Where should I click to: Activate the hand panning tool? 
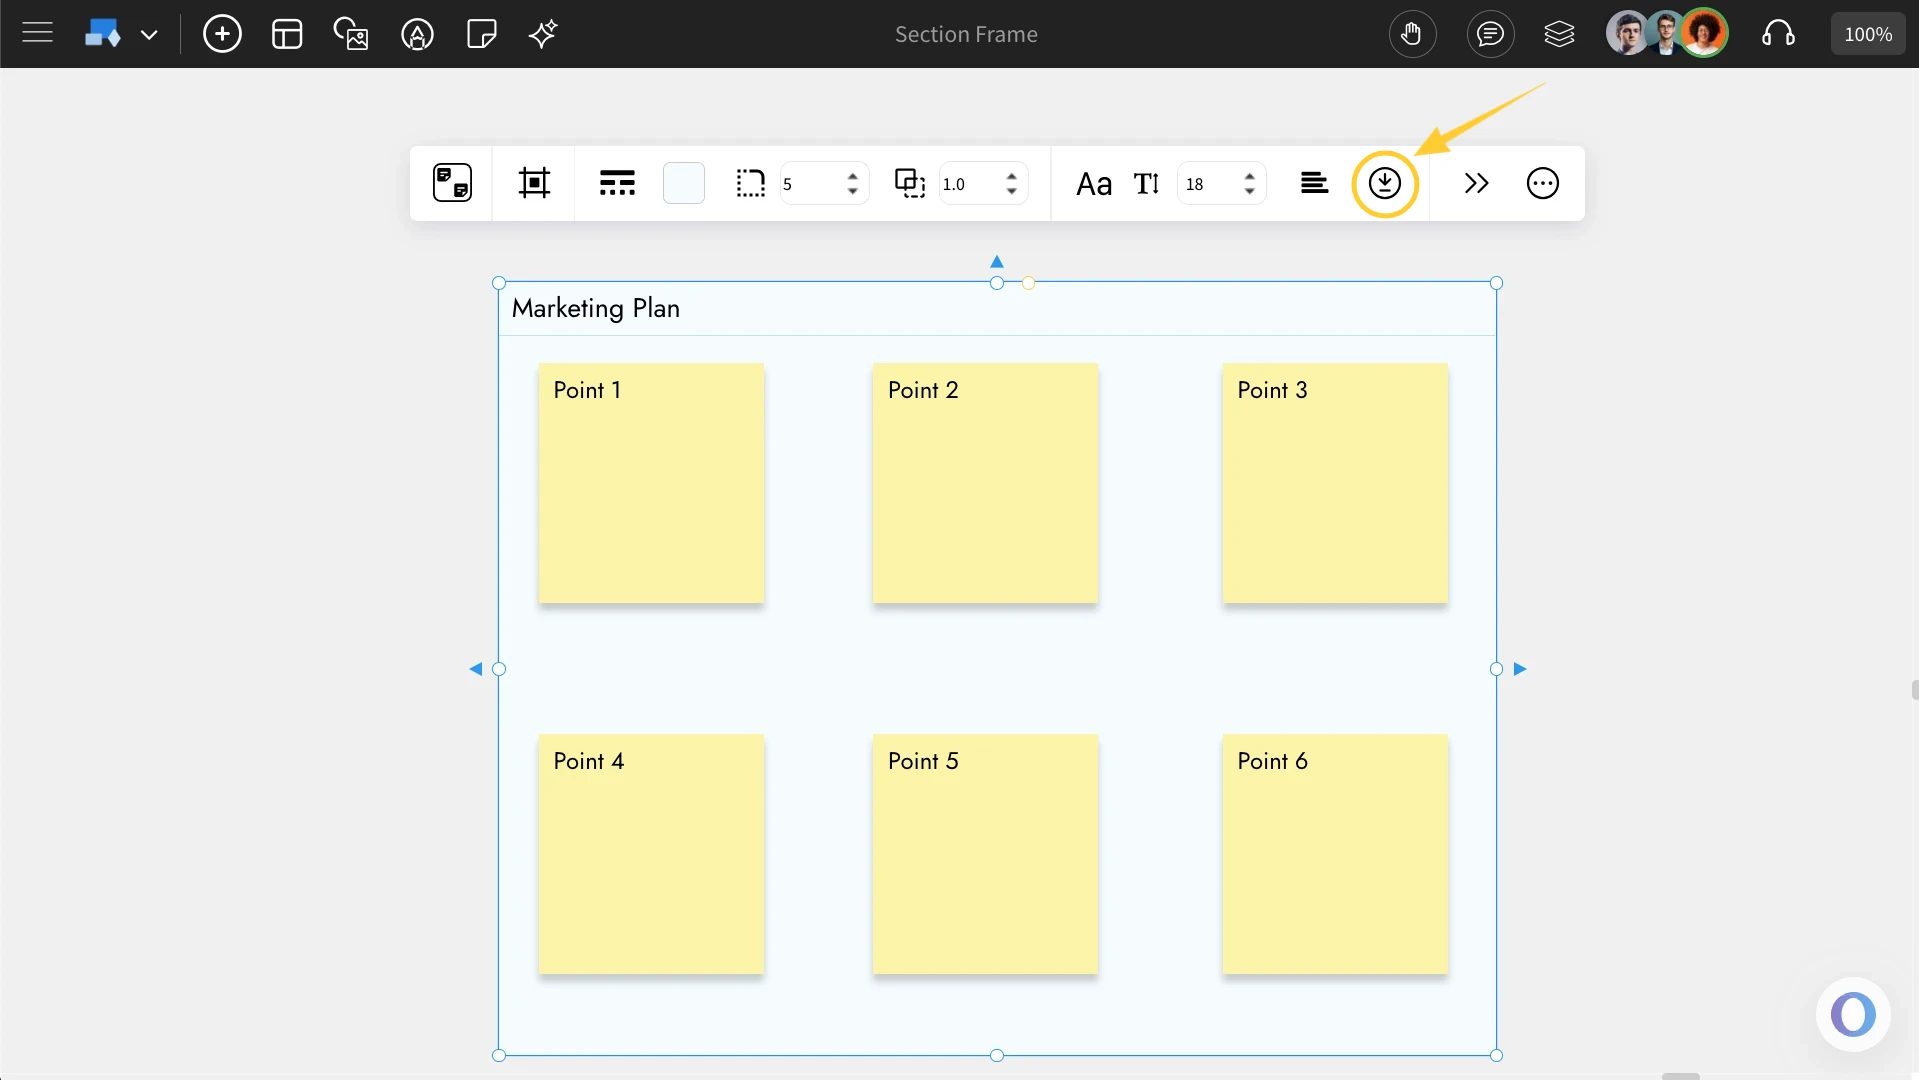point(1412,33)
